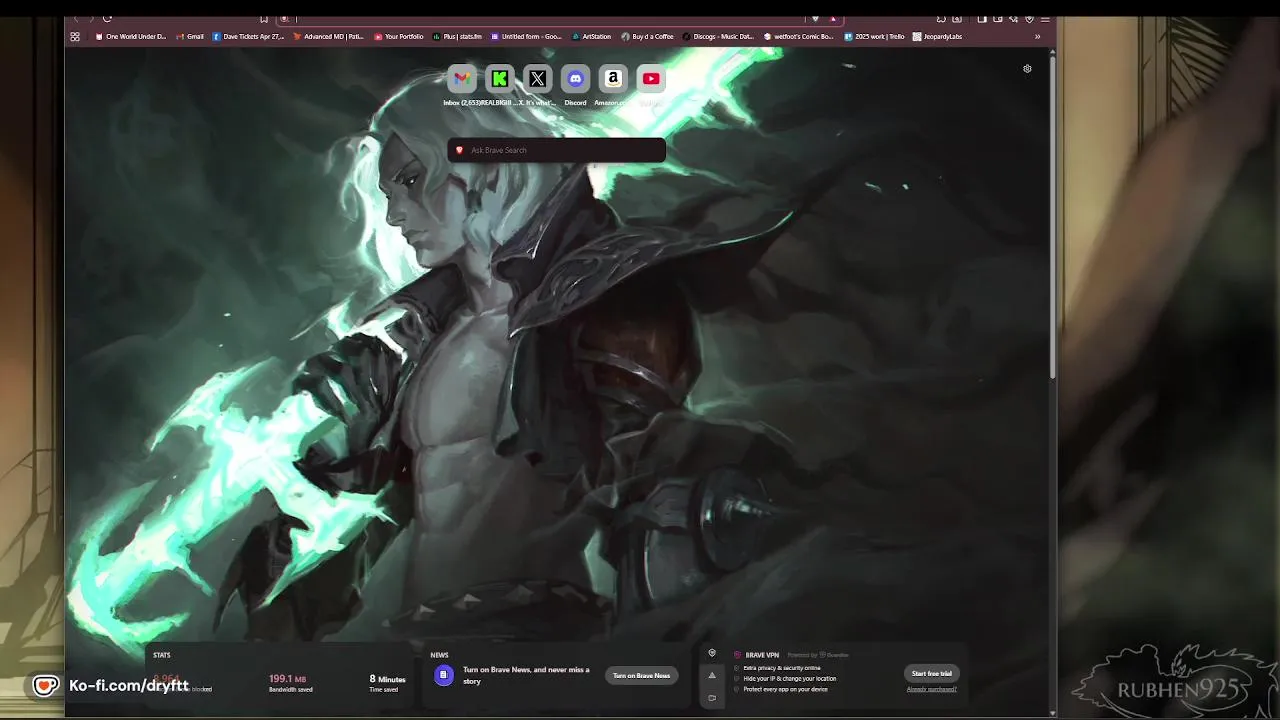Open the green Kick shortcut tile
Image resolution: width=1280 pixels, height=720 pixels.
point(500,79)
